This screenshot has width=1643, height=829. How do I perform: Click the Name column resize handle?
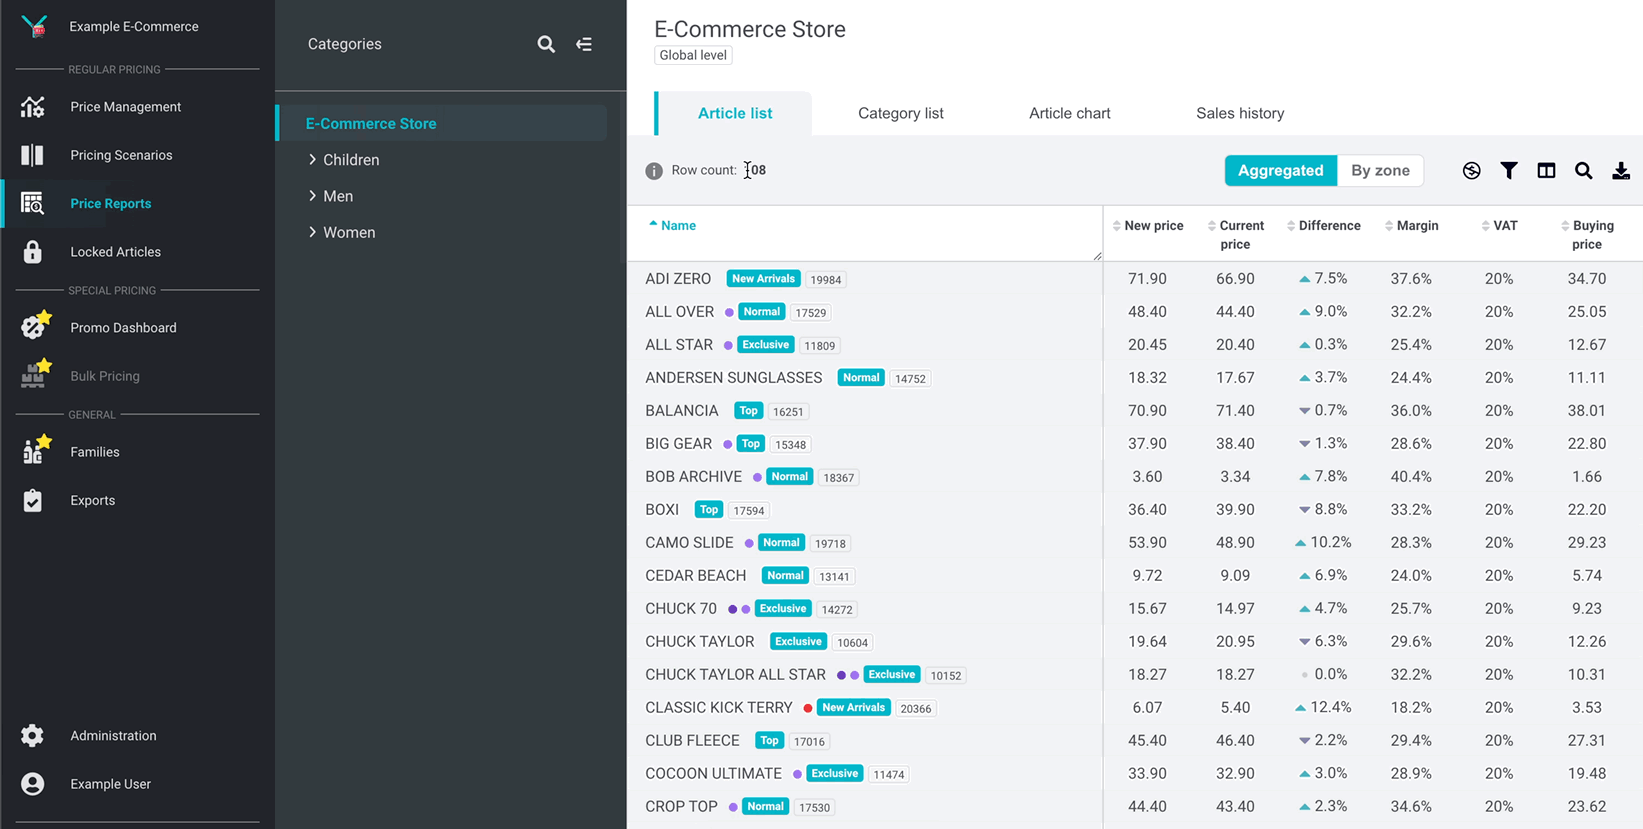[1097, 256]
